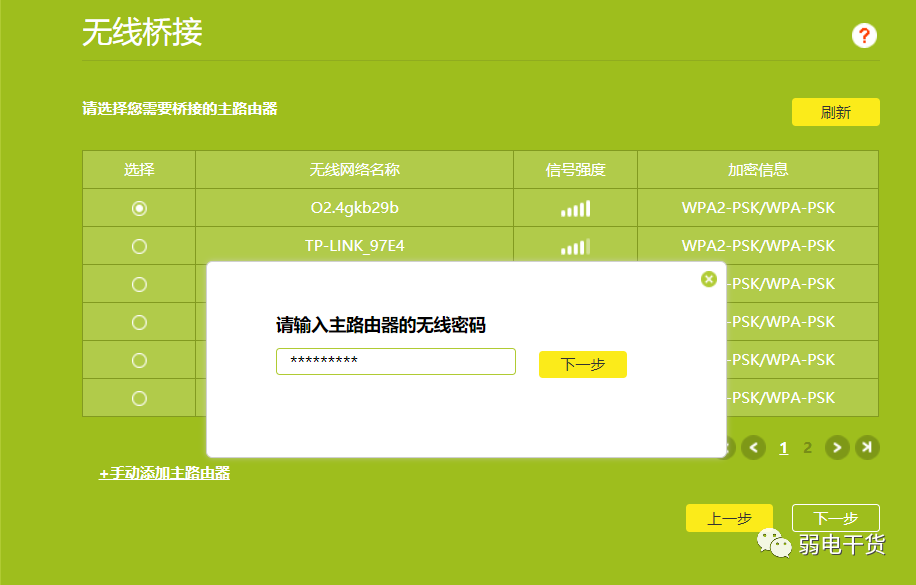Click the 信号强度 column header
The width and height of the screenshot is (916, 585).
coord(575,169)
